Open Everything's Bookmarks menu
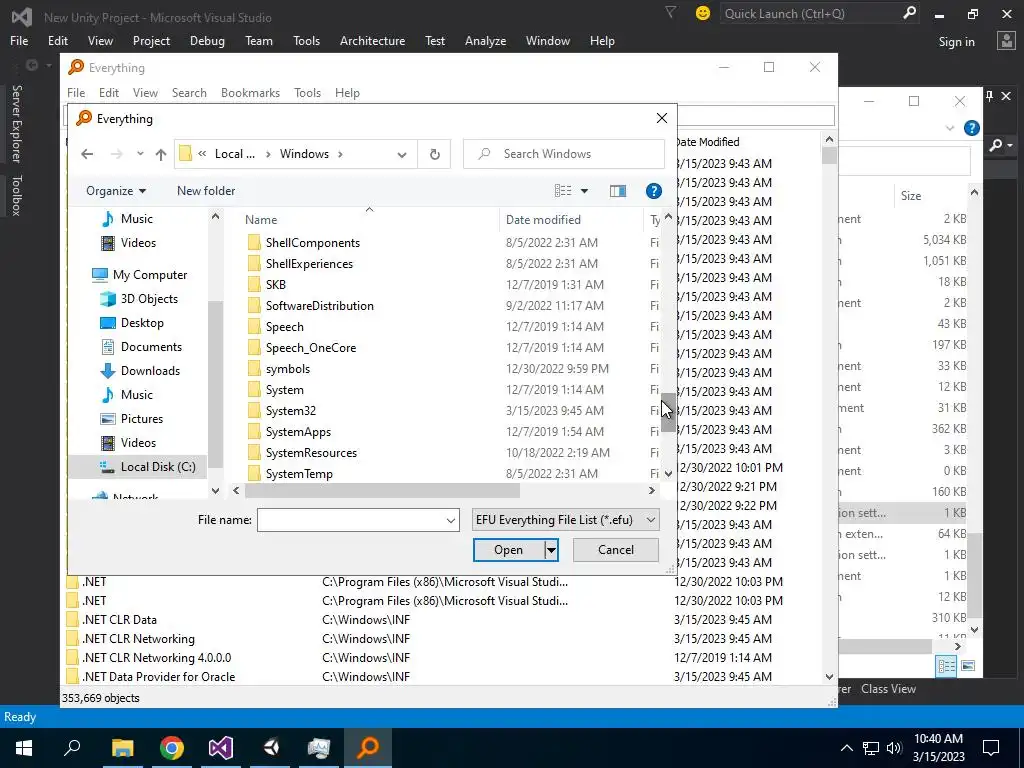The image size is (1024, 768). (250, 93)
